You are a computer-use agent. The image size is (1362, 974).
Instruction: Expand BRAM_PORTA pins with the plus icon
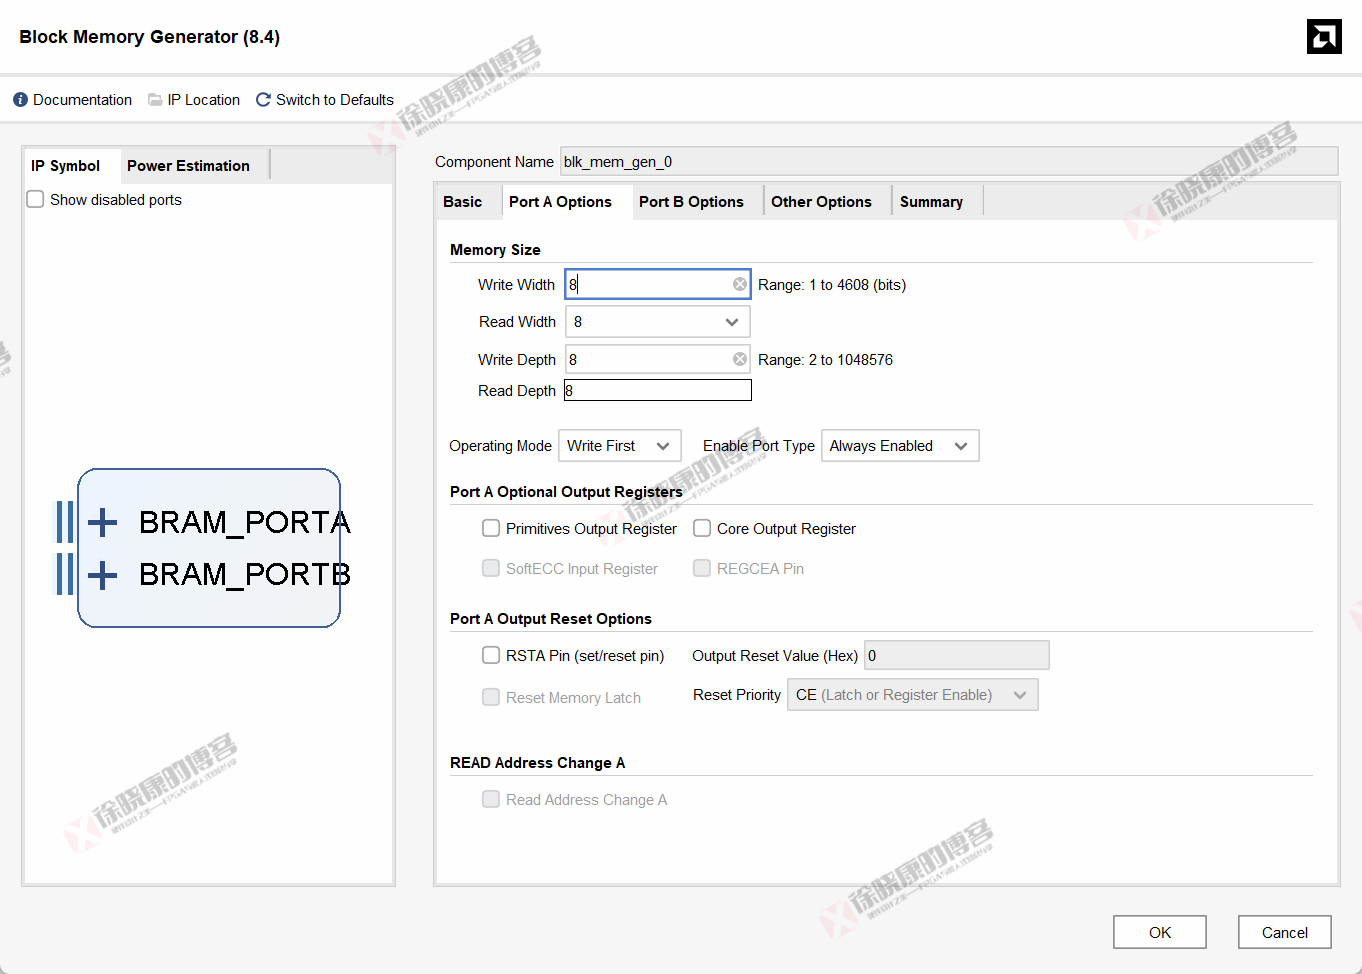point(100,521)
